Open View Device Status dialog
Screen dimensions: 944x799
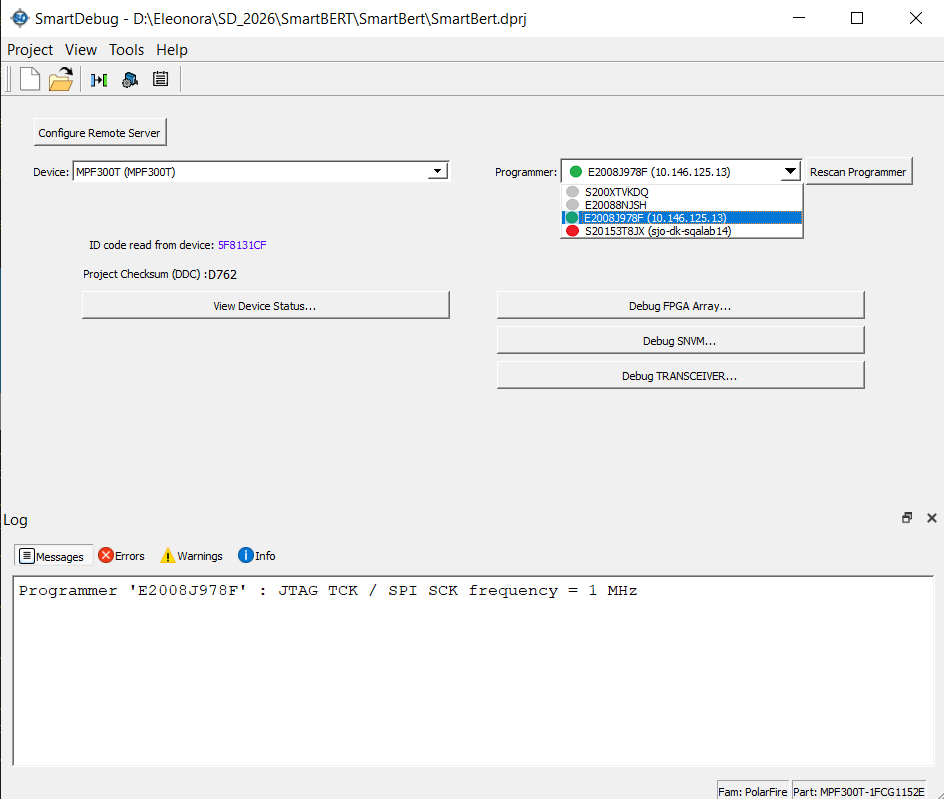[x=266, y=306]
